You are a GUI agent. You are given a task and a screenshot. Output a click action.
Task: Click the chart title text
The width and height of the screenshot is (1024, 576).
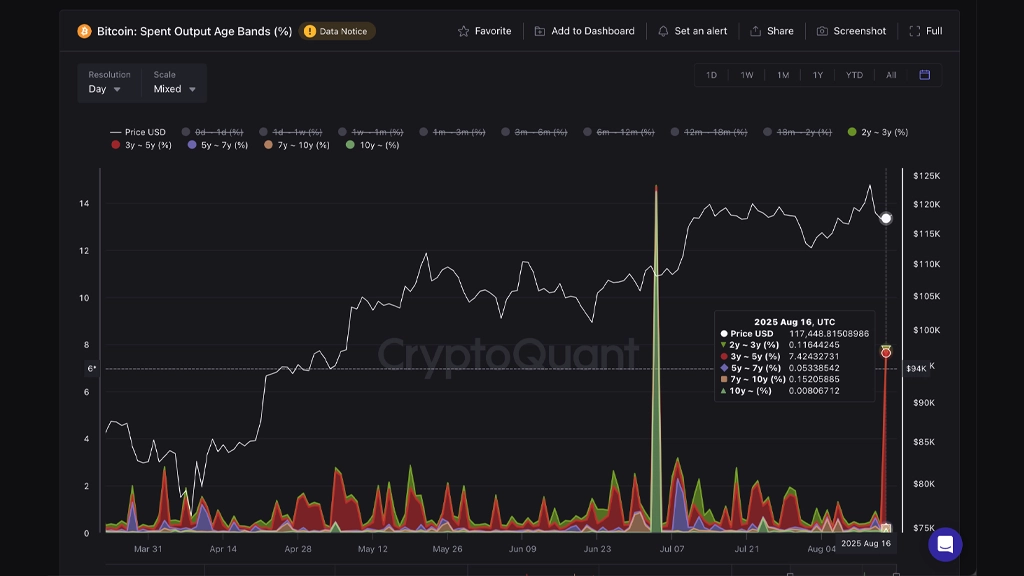pyautogui.click(x=195, y=31)
